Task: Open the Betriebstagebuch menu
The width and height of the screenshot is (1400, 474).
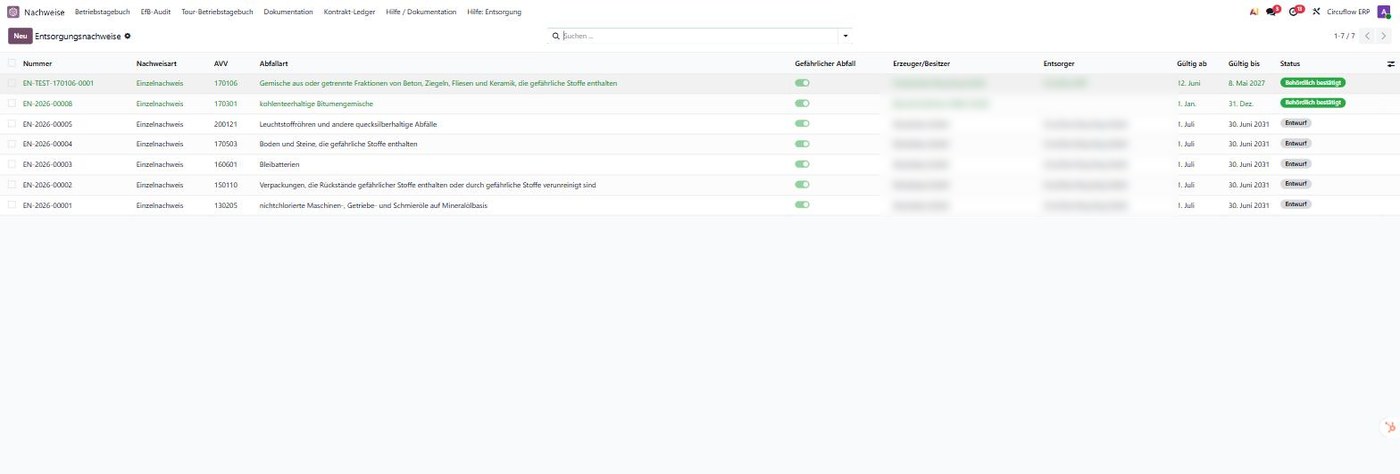Action: point(102,12)
